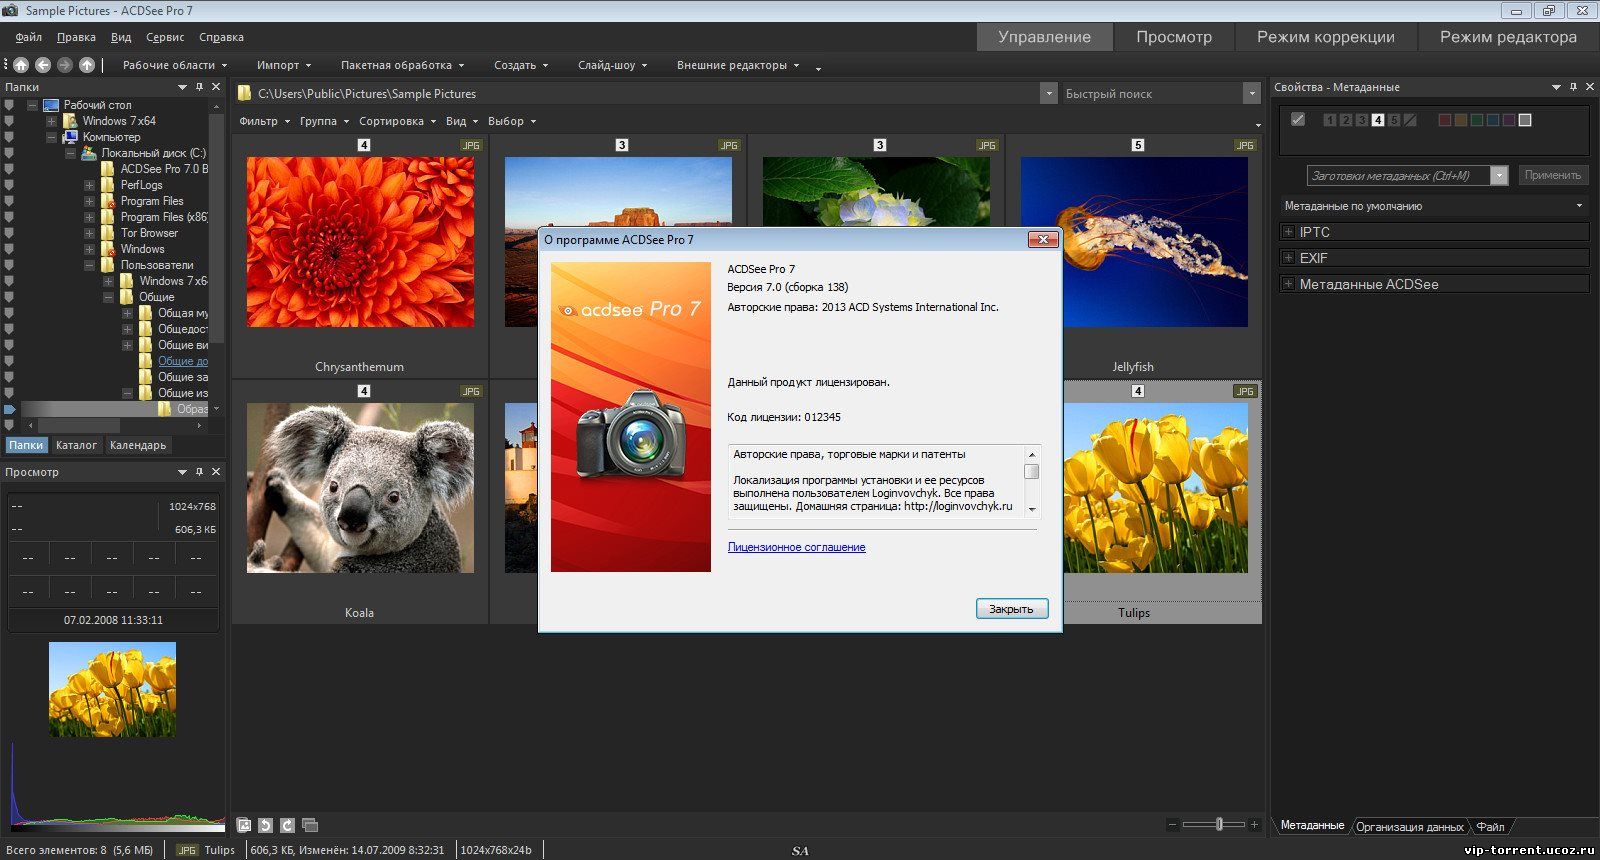Rotate image left icon in bottom toolbar
This screenshot has width=1600, height=860.
point(265,825)
